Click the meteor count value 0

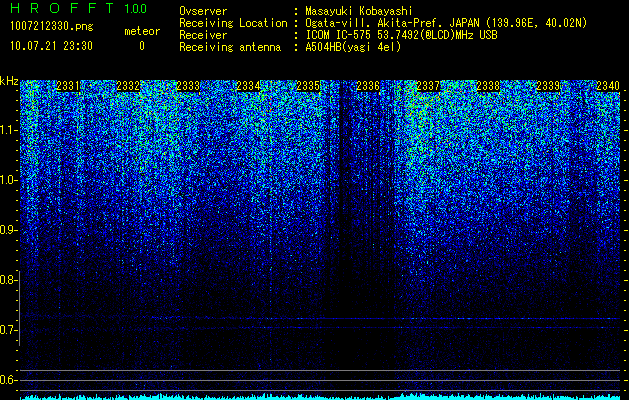(142, 46)
